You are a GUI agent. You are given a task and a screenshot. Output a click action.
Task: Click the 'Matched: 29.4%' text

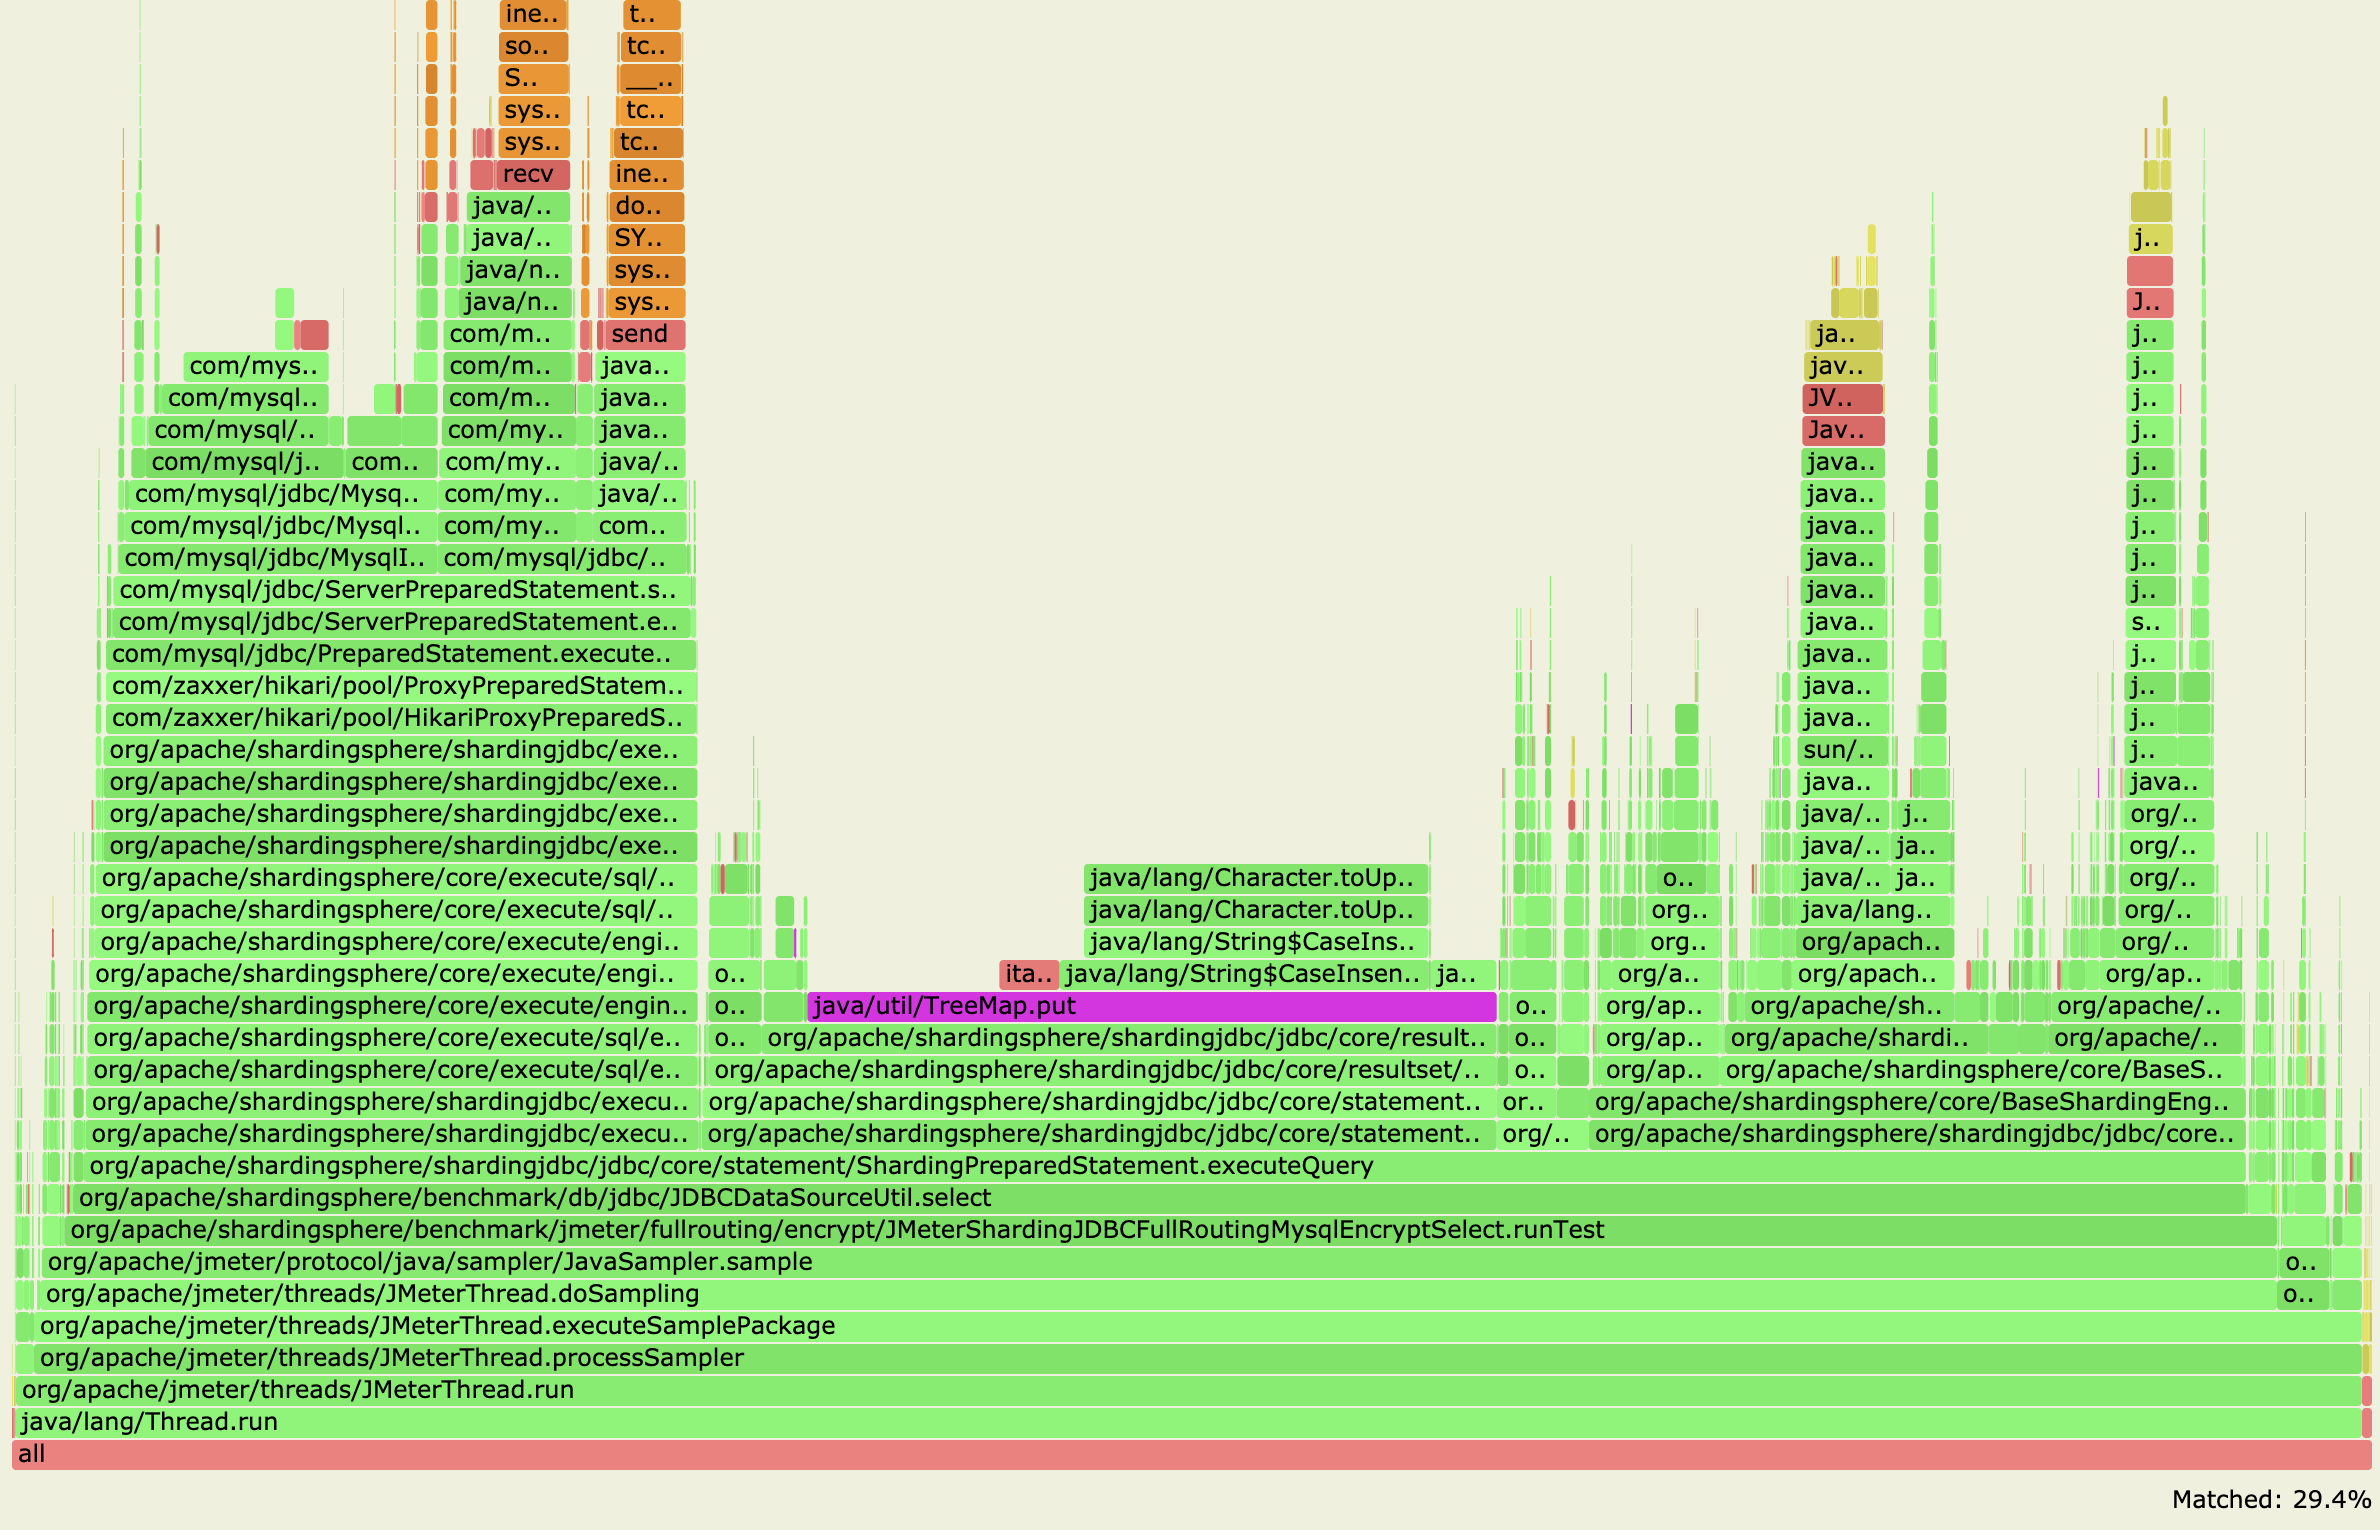coord(2270,1499)
